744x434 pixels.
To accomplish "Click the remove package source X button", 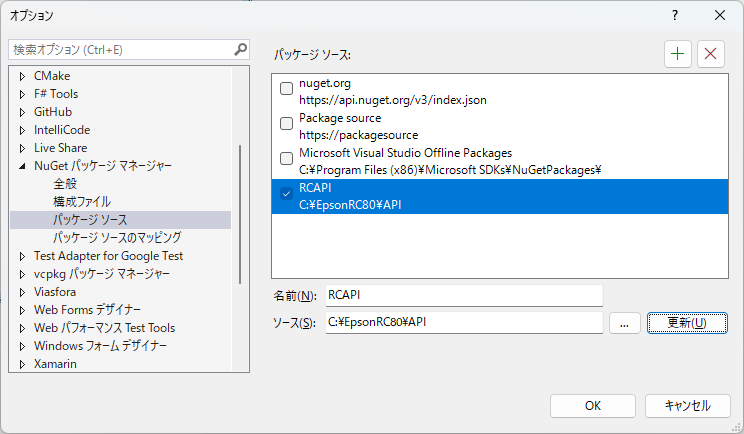I will (x=711, y=54).
